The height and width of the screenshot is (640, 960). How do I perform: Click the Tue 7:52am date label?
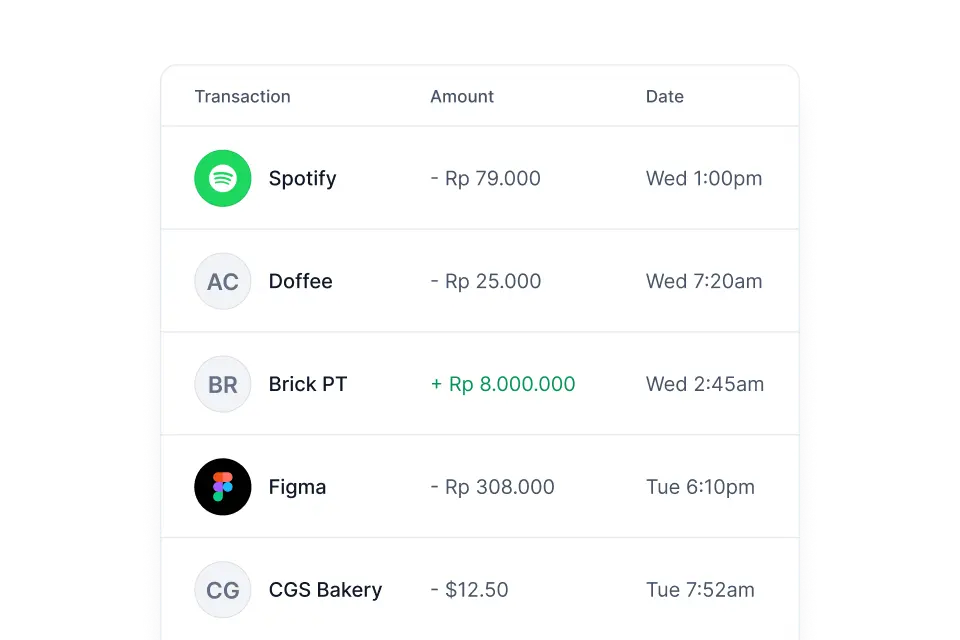tap(700, 590)
